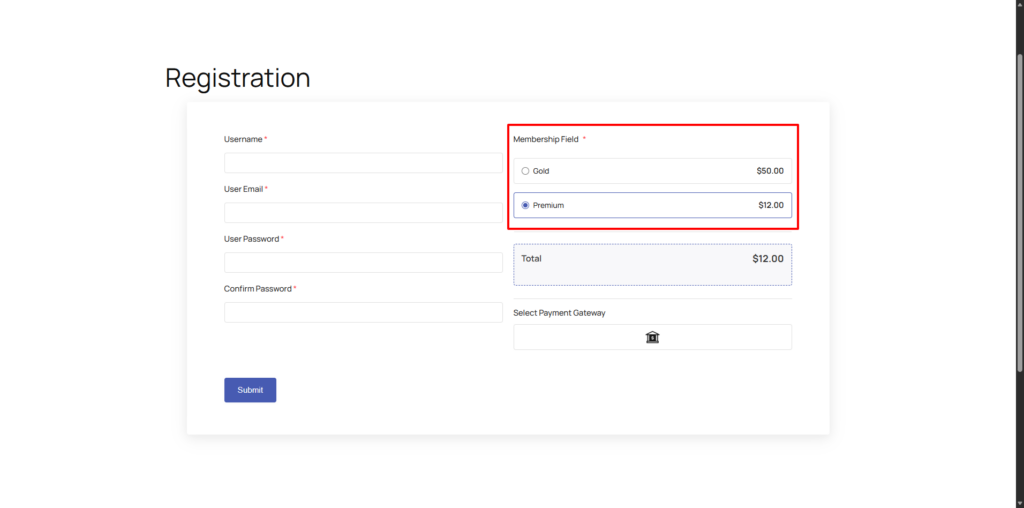Screen dimensions: 1024x508
Task: Select the Gold membership radio button
Action: click(525, 171)
